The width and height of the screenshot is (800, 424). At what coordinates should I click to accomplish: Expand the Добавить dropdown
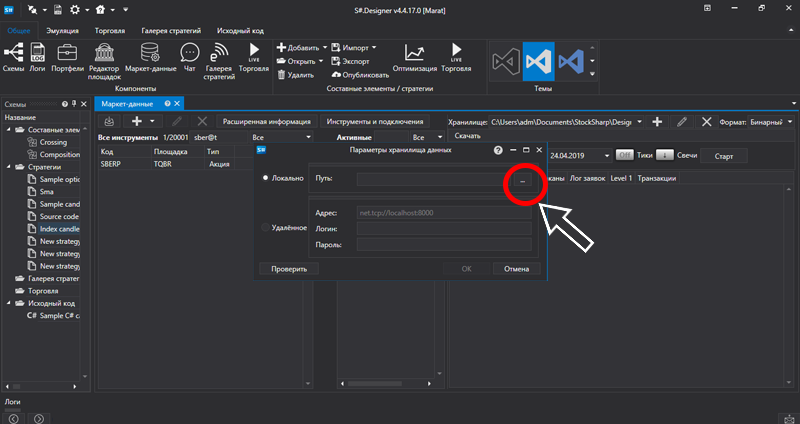point(324,47)
